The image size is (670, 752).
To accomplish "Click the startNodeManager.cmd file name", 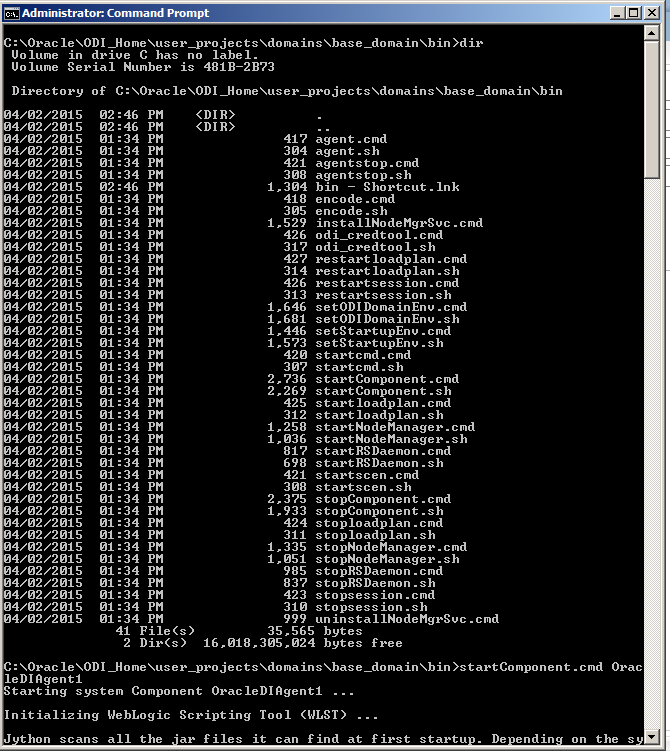I will pyautogui.click(x=395, y=427).
